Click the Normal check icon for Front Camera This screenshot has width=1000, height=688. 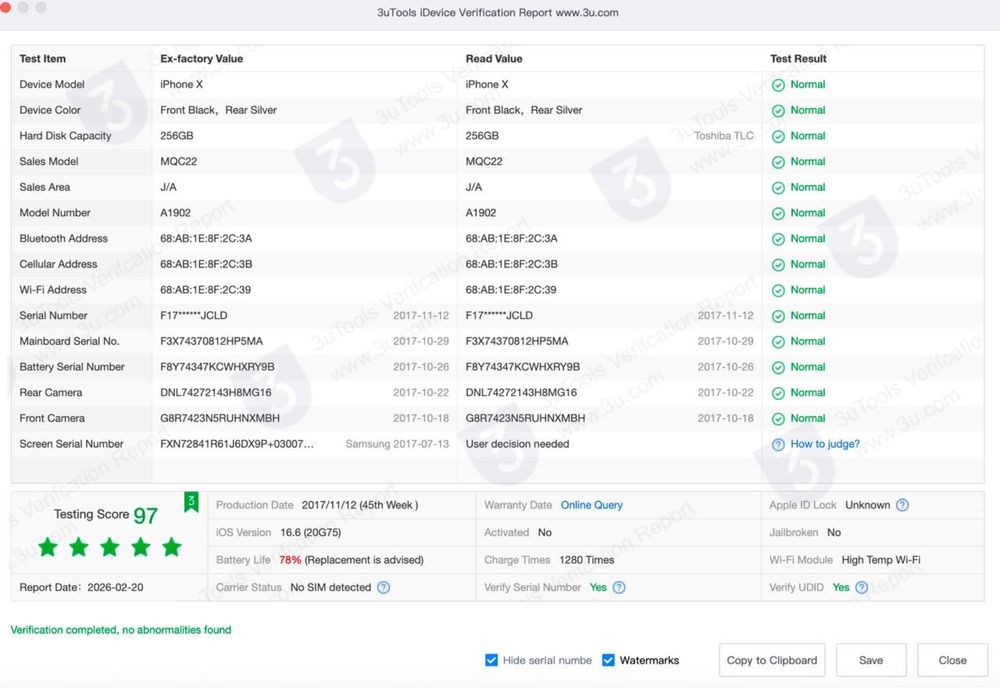pos(778,419)
